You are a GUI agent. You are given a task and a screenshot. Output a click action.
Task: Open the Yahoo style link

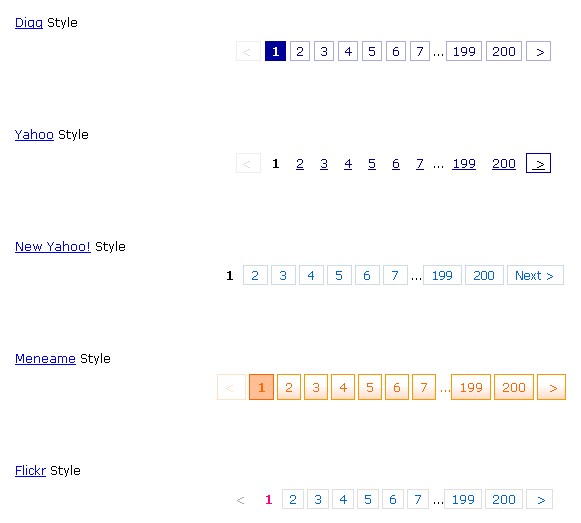[34, 135]
